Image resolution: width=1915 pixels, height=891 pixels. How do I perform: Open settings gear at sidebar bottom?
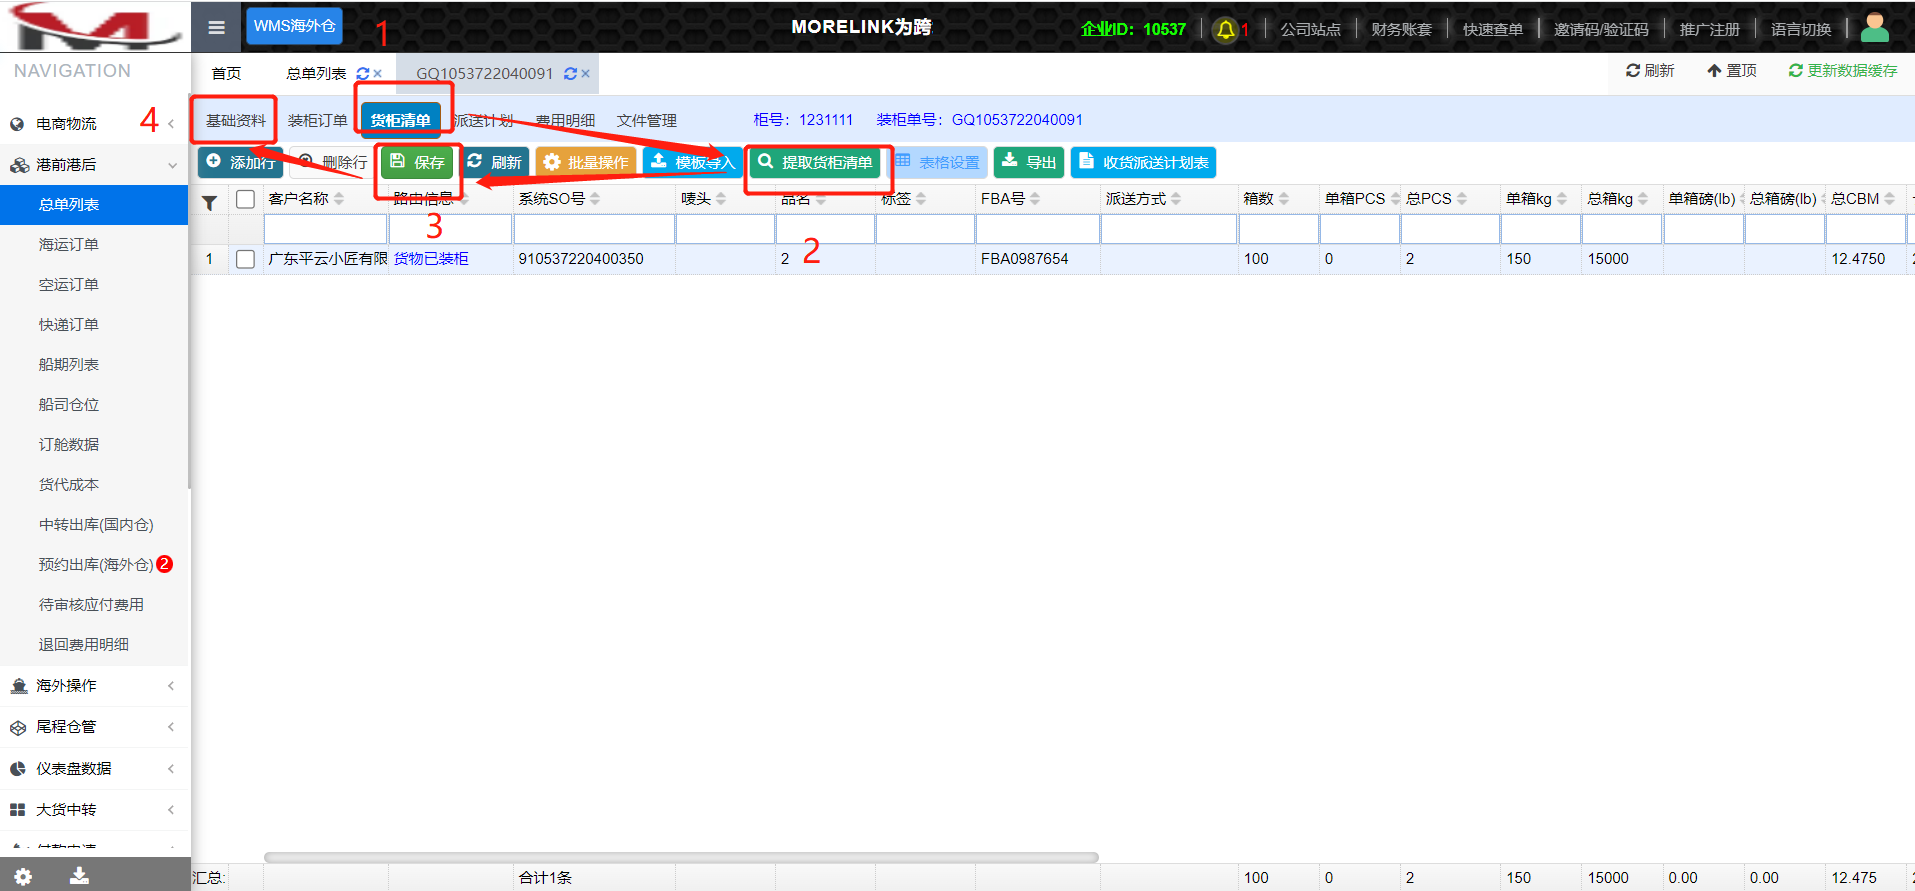tap(23, 877)
